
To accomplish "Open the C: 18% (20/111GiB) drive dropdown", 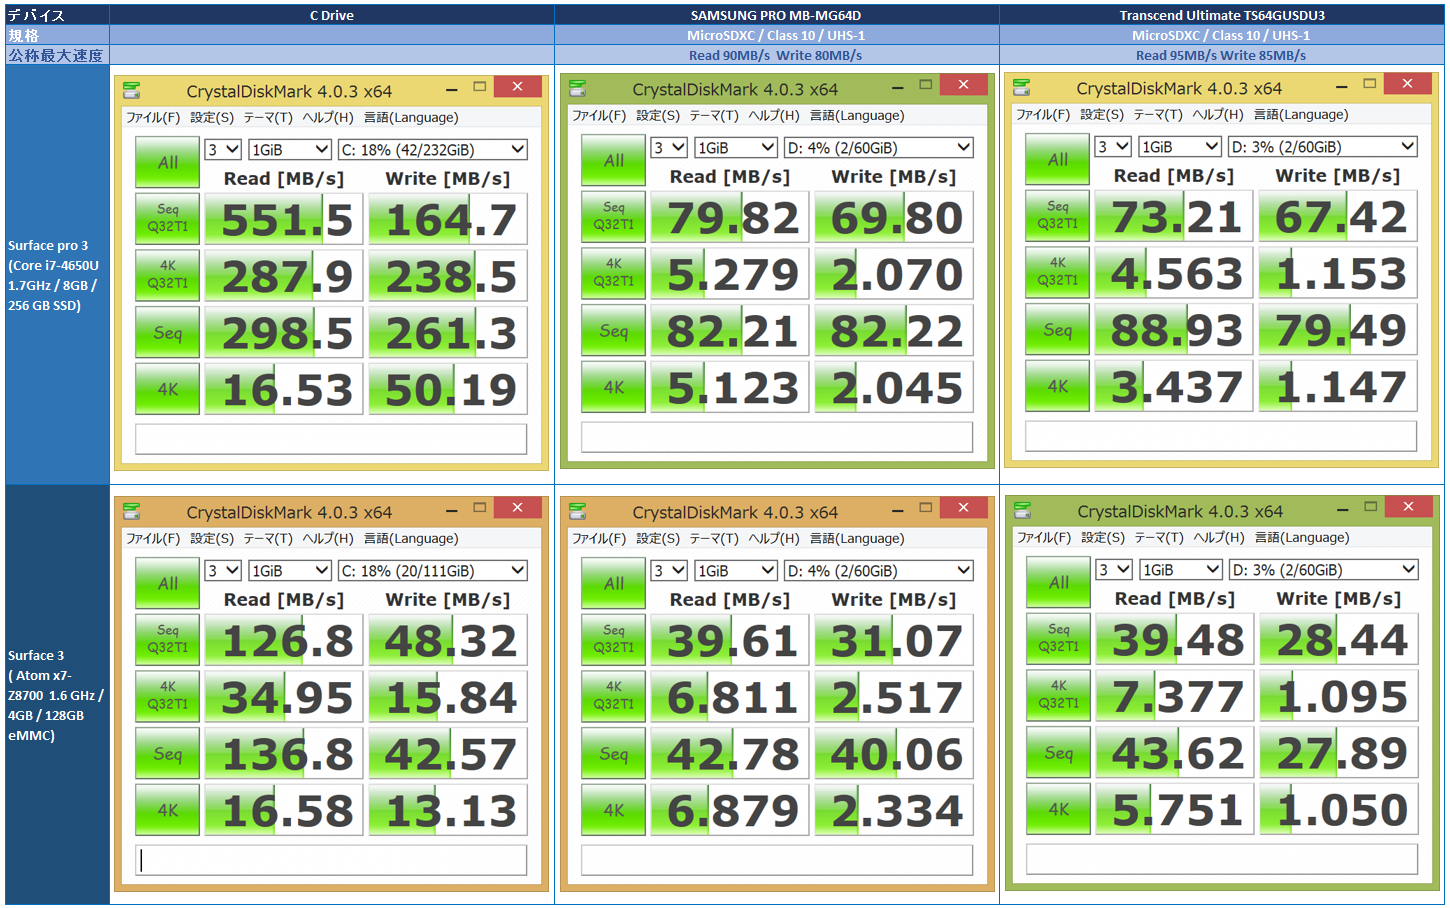I will click(433, 571).
